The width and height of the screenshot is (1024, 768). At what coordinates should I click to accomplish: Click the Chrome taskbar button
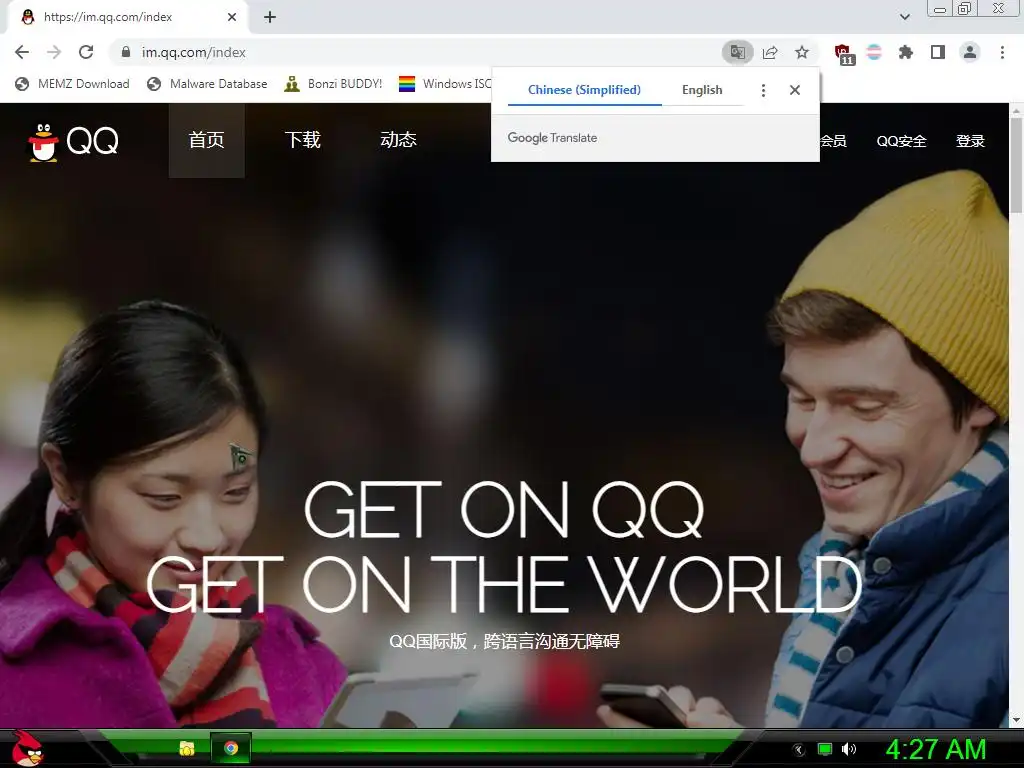click(x=231, y=748)
